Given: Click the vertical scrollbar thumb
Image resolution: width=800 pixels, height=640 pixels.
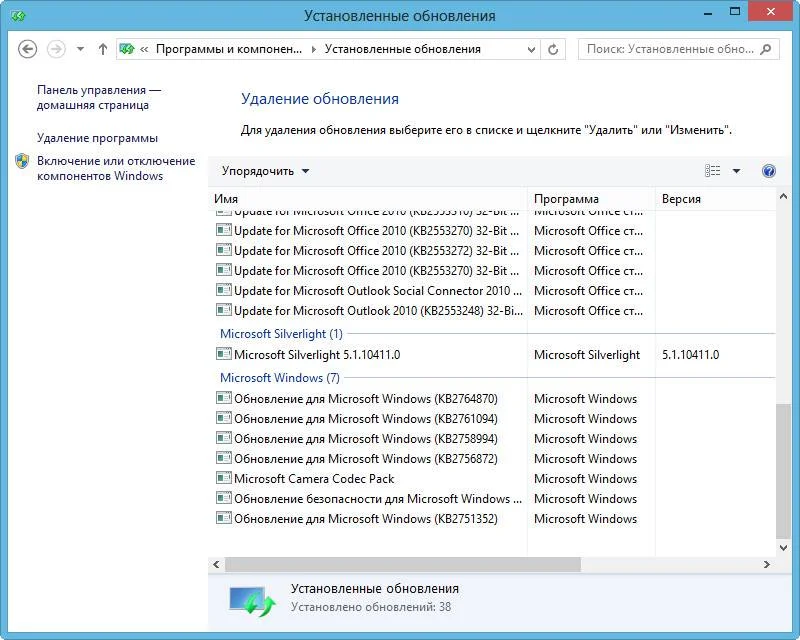Looking at the screenshot, I should [783, 471].
